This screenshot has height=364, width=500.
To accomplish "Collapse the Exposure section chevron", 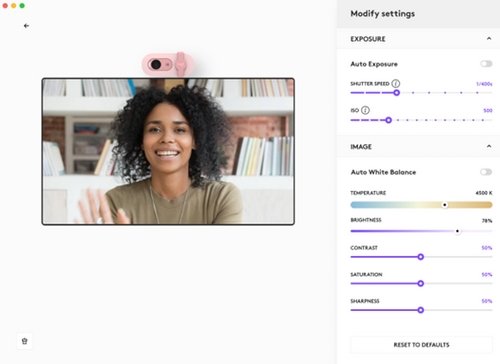I will [x=489, y=38].
